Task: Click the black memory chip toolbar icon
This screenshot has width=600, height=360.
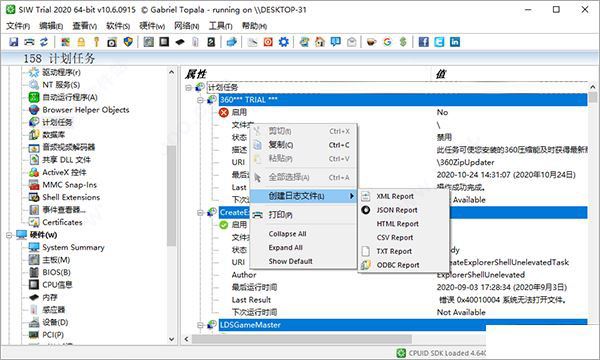Action: coord(179,42)
